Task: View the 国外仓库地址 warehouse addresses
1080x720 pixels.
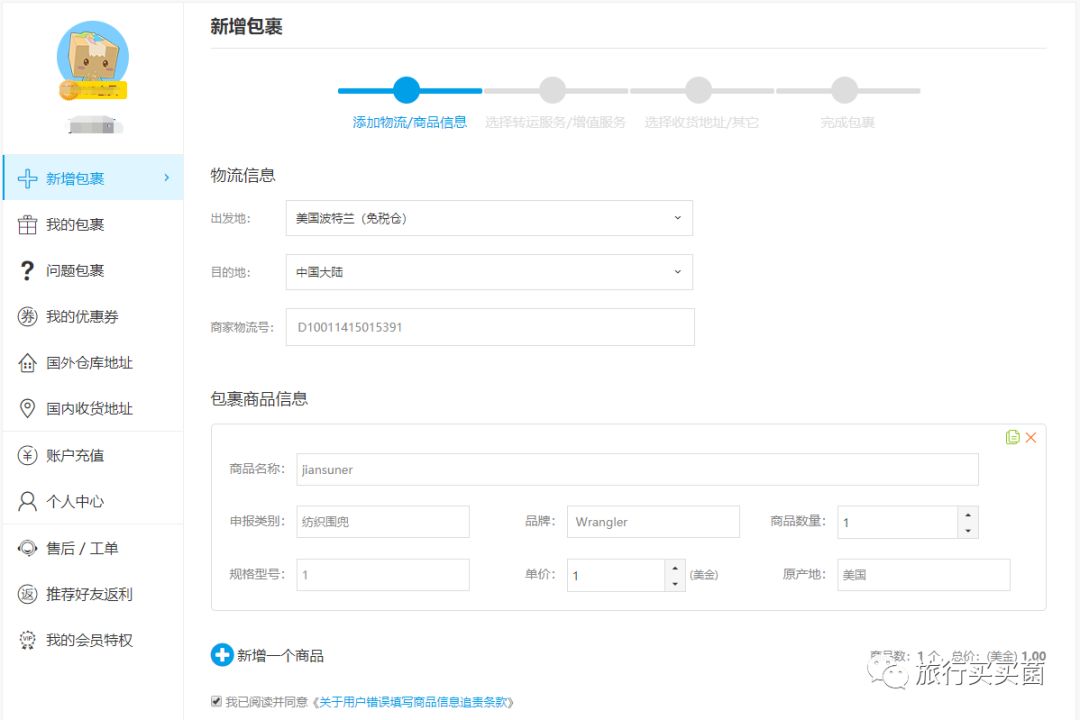Action: (x=81, y=362)
